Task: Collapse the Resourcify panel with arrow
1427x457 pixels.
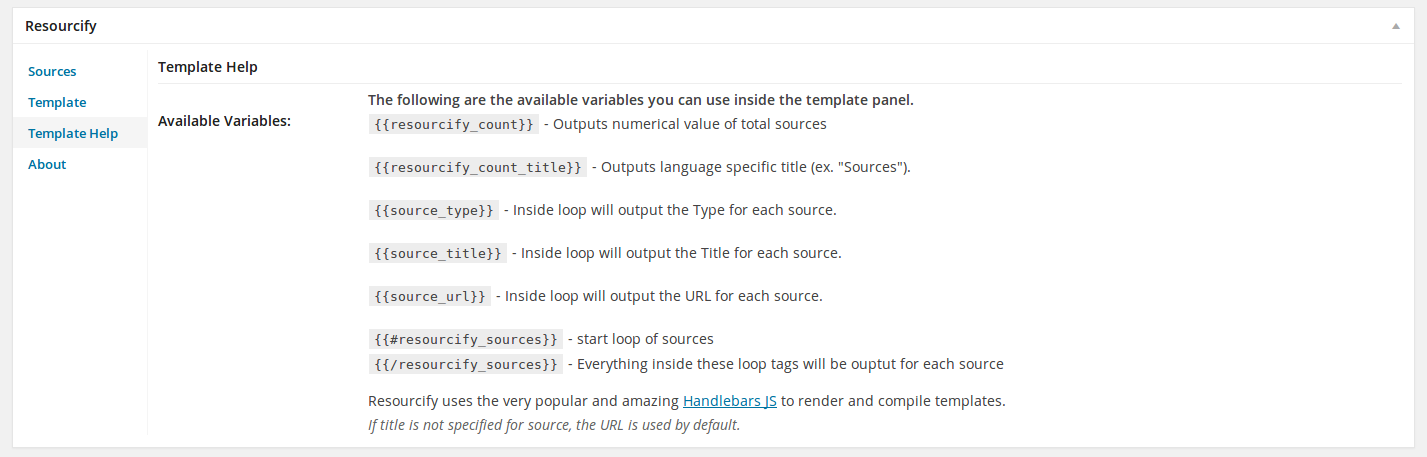Action: pos(1396,27)
